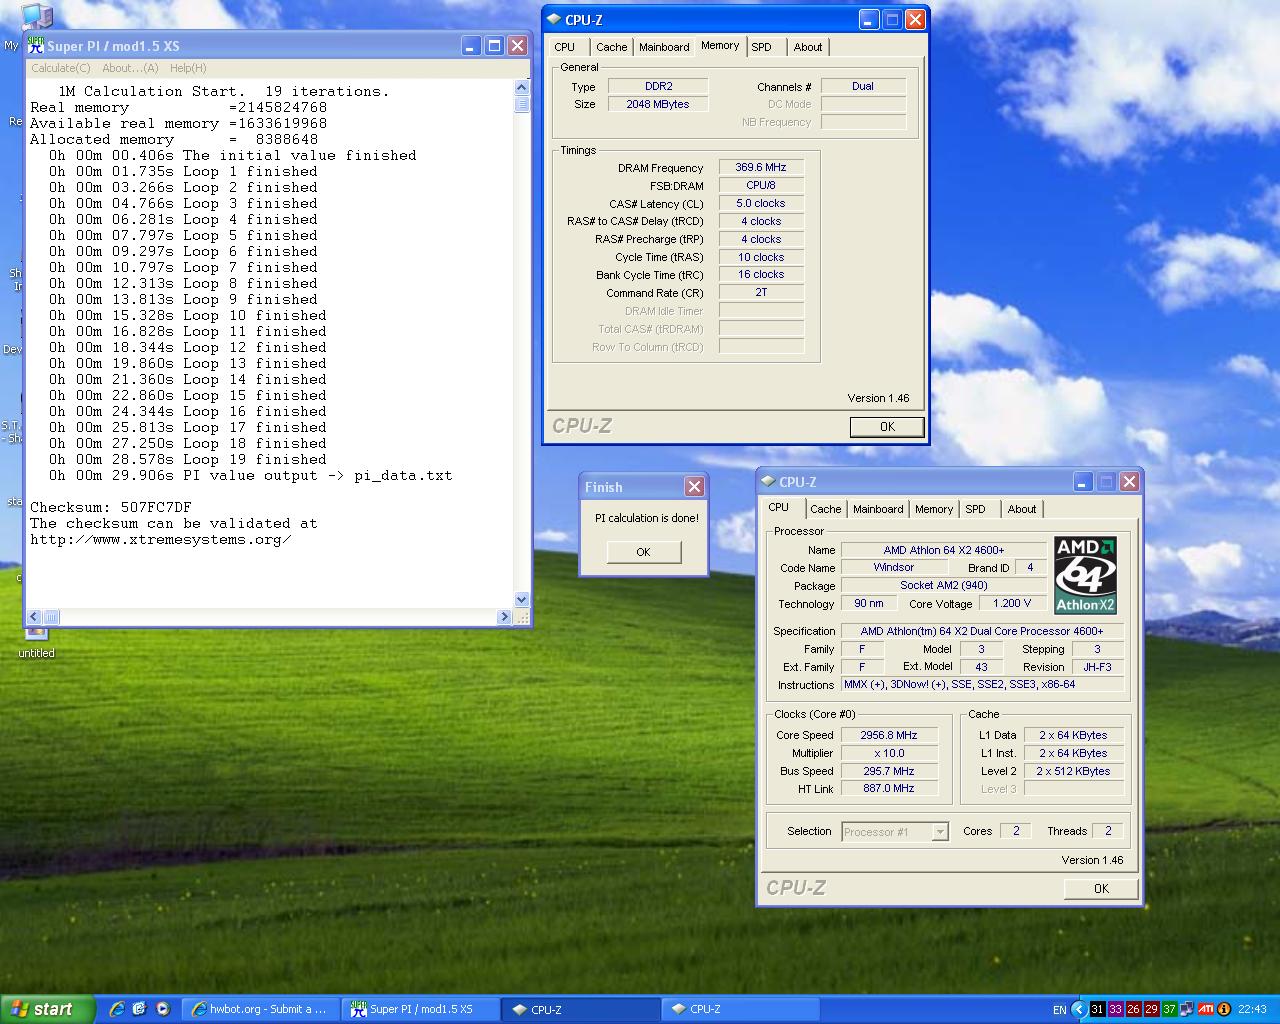This screenshot has height=1024, width=1280.
Task: Click the Bus Speed value 295.7 MHz
Action: (889, 771)
